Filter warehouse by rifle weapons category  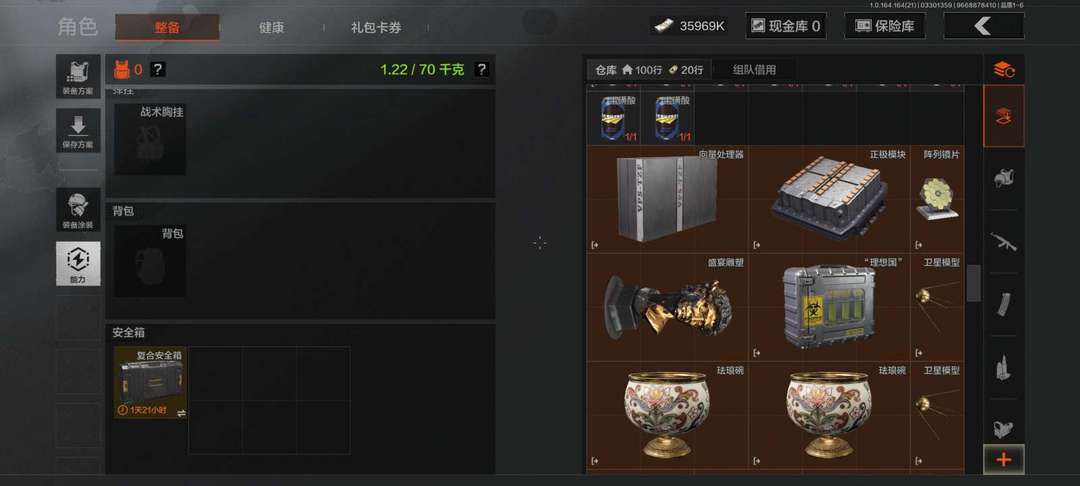click(1004, 242)
